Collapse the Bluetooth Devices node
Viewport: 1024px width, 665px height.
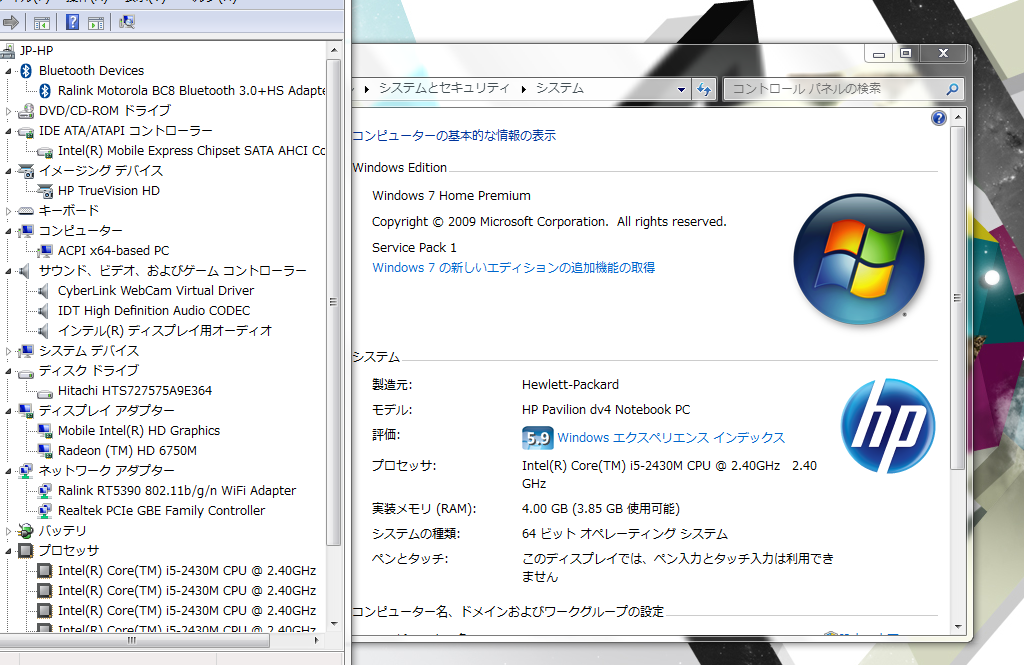point(8,71)
